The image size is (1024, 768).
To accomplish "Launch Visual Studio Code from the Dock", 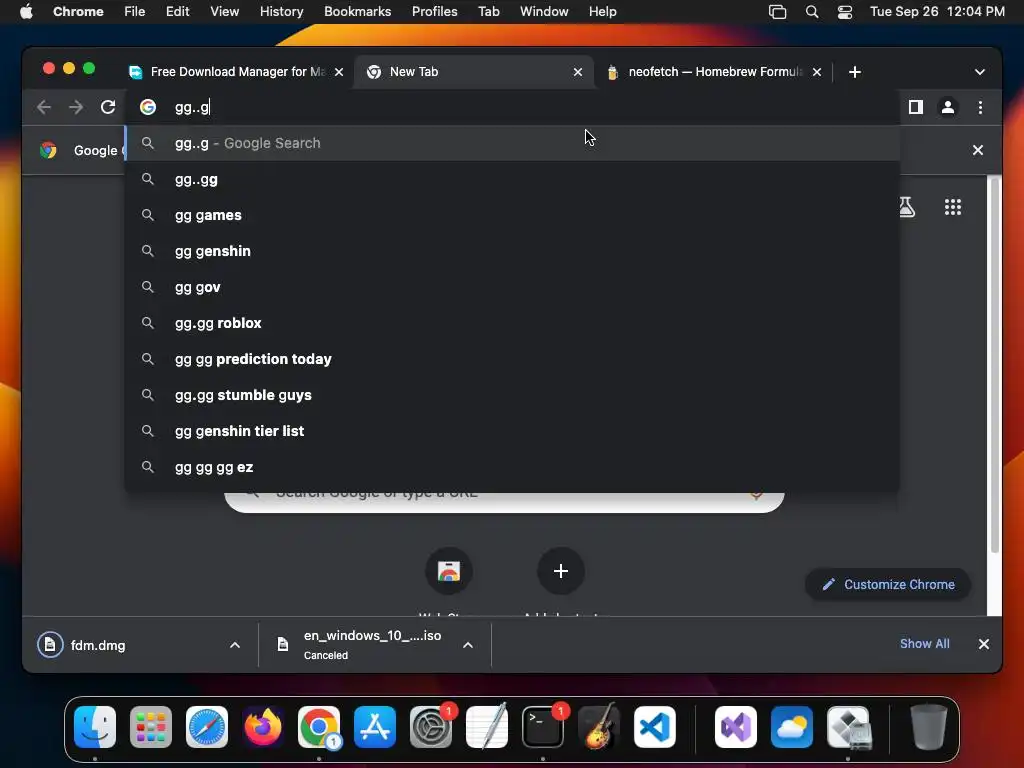I will (x=655, y=727).
